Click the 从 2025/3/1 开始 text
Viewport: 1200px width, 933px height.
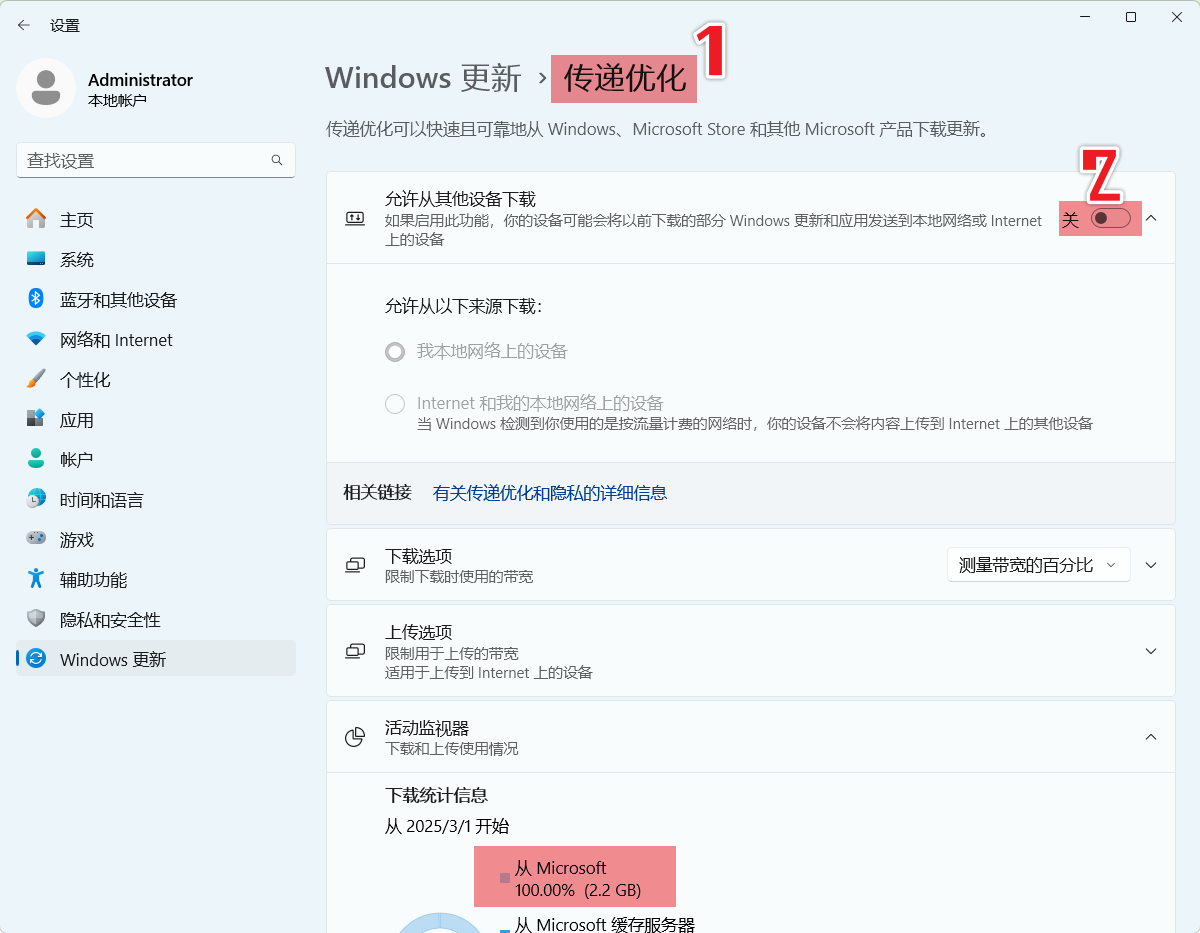coord(447,826)
